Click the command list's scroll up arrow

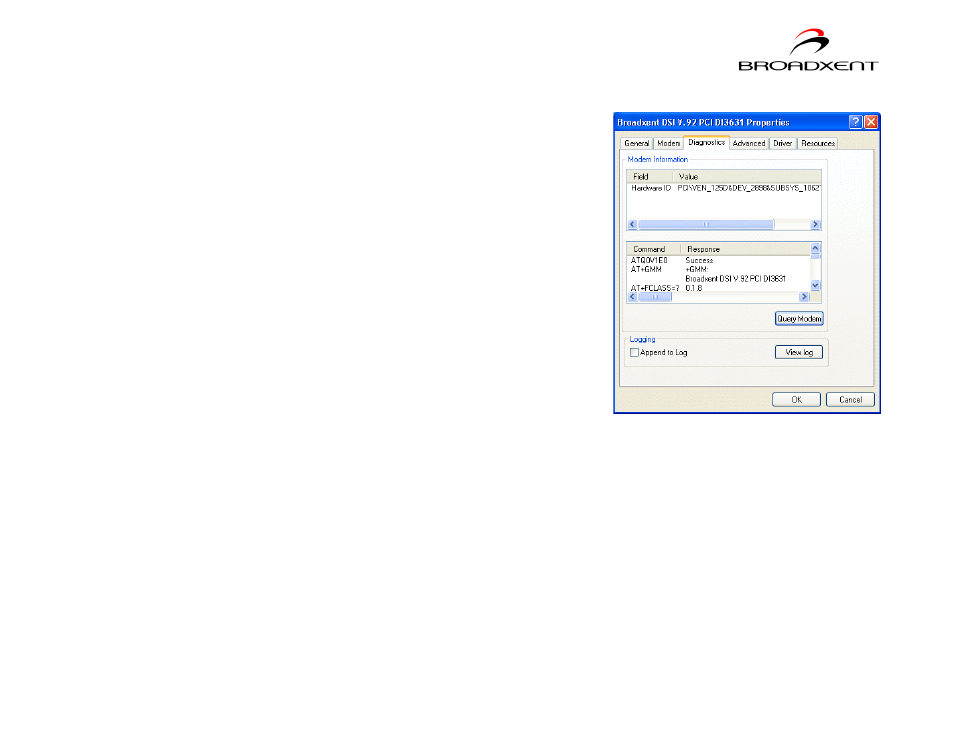pos(815,248)
